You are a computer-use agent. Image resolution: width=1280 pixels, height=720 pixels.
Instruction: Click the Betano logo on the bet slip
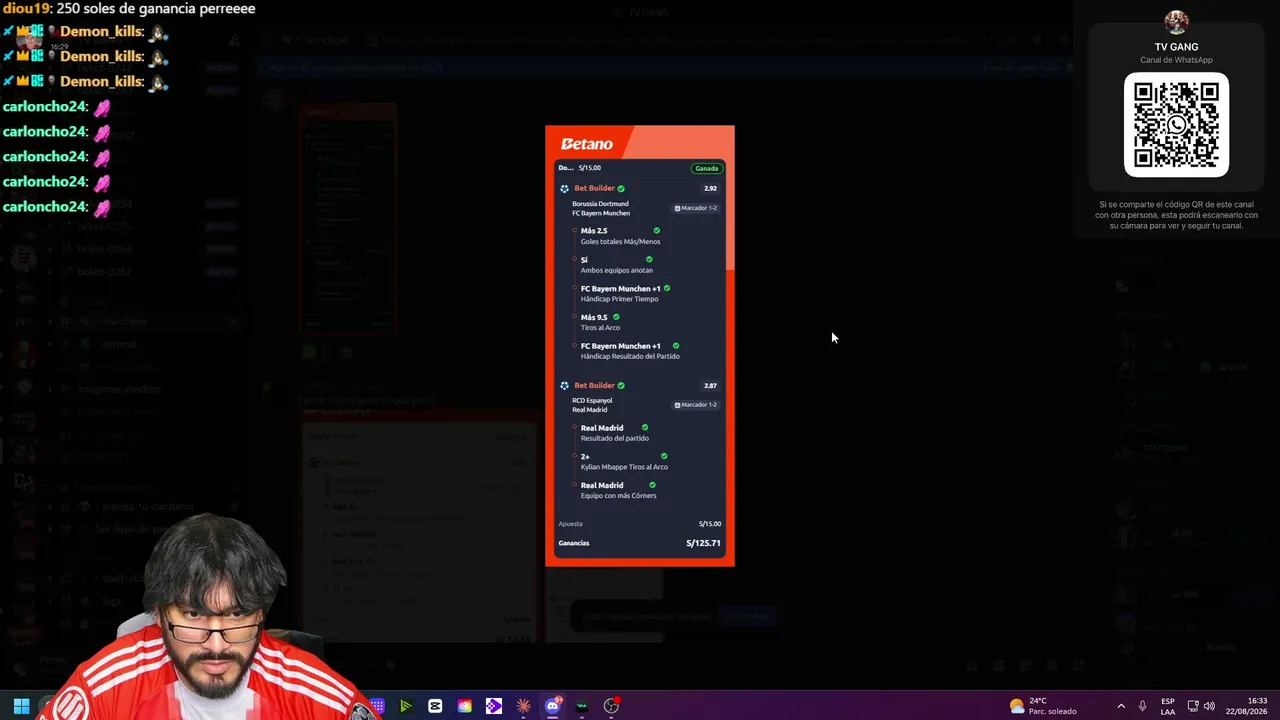pos(587,144)
